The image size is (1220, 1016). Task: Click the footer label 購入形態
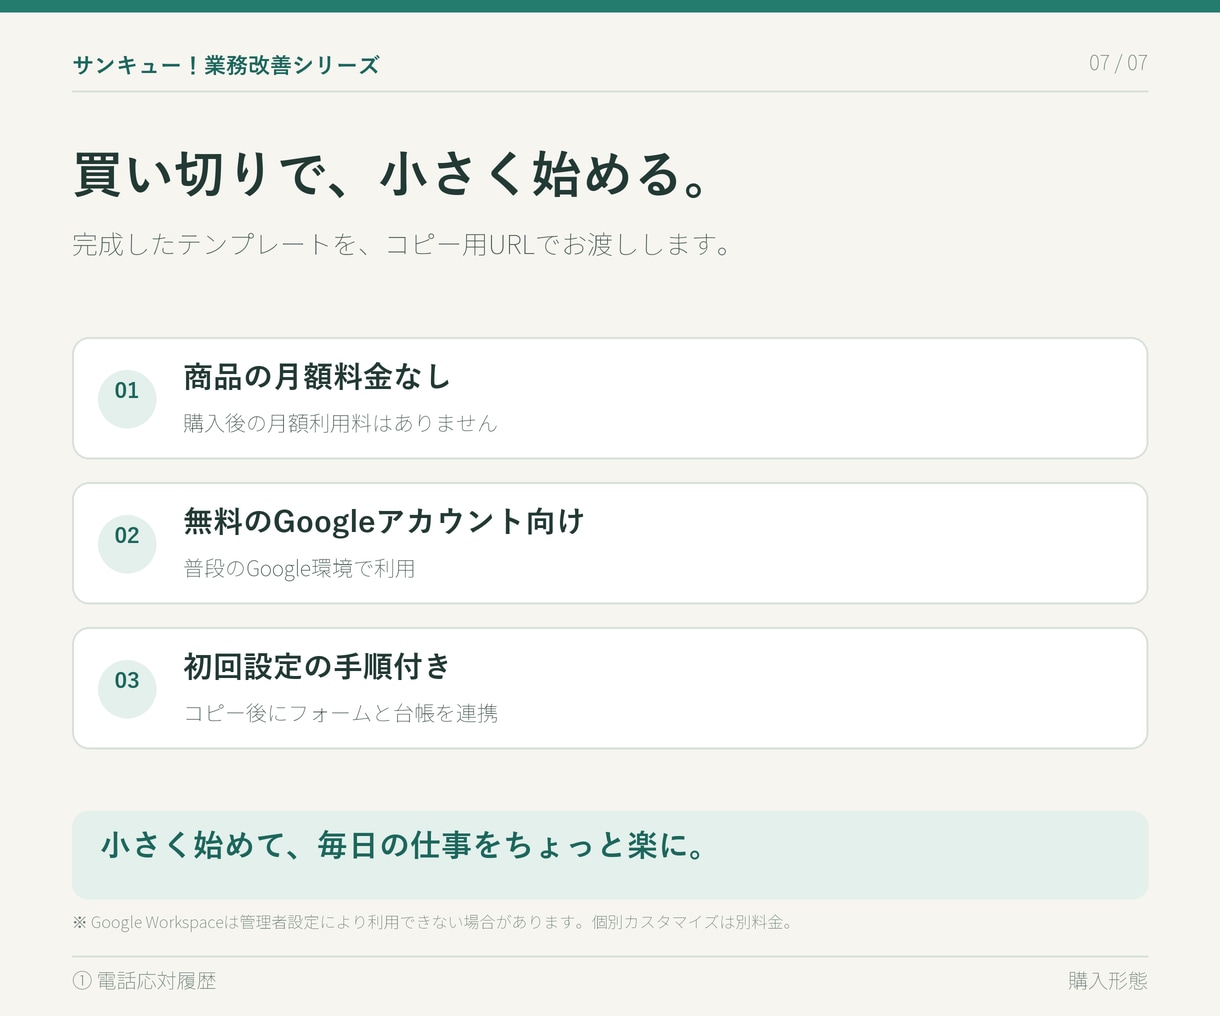(x=1108, y=981)
